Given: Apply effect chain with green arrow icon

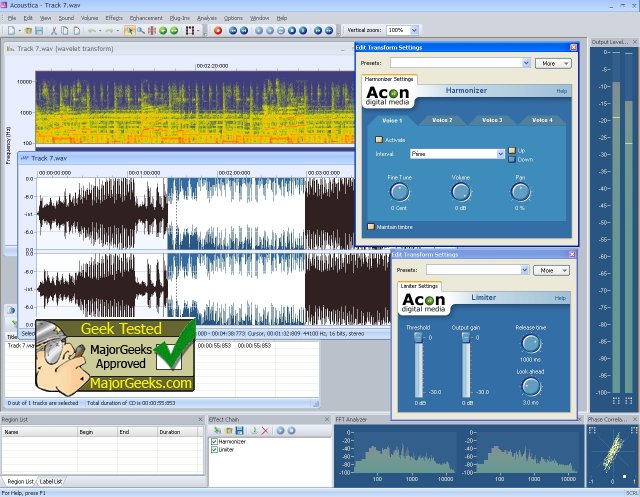Looking at the screenshot, I should 254,430.
